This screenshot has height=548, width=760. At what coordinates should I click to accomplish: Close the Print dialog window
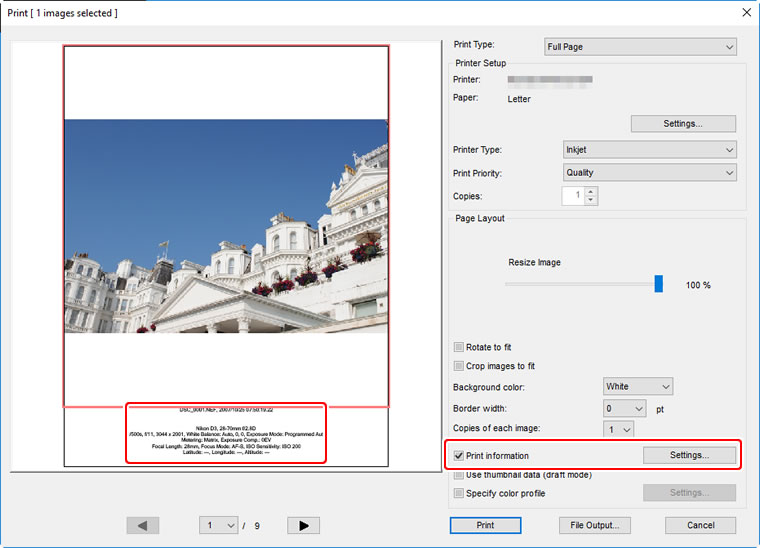(x=746, y=13)
